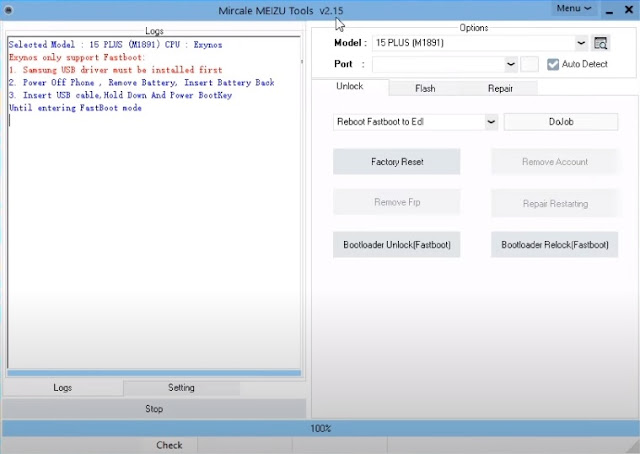Click the Repair Restarting button
This screenshot has width=640, height=454.
555,203
